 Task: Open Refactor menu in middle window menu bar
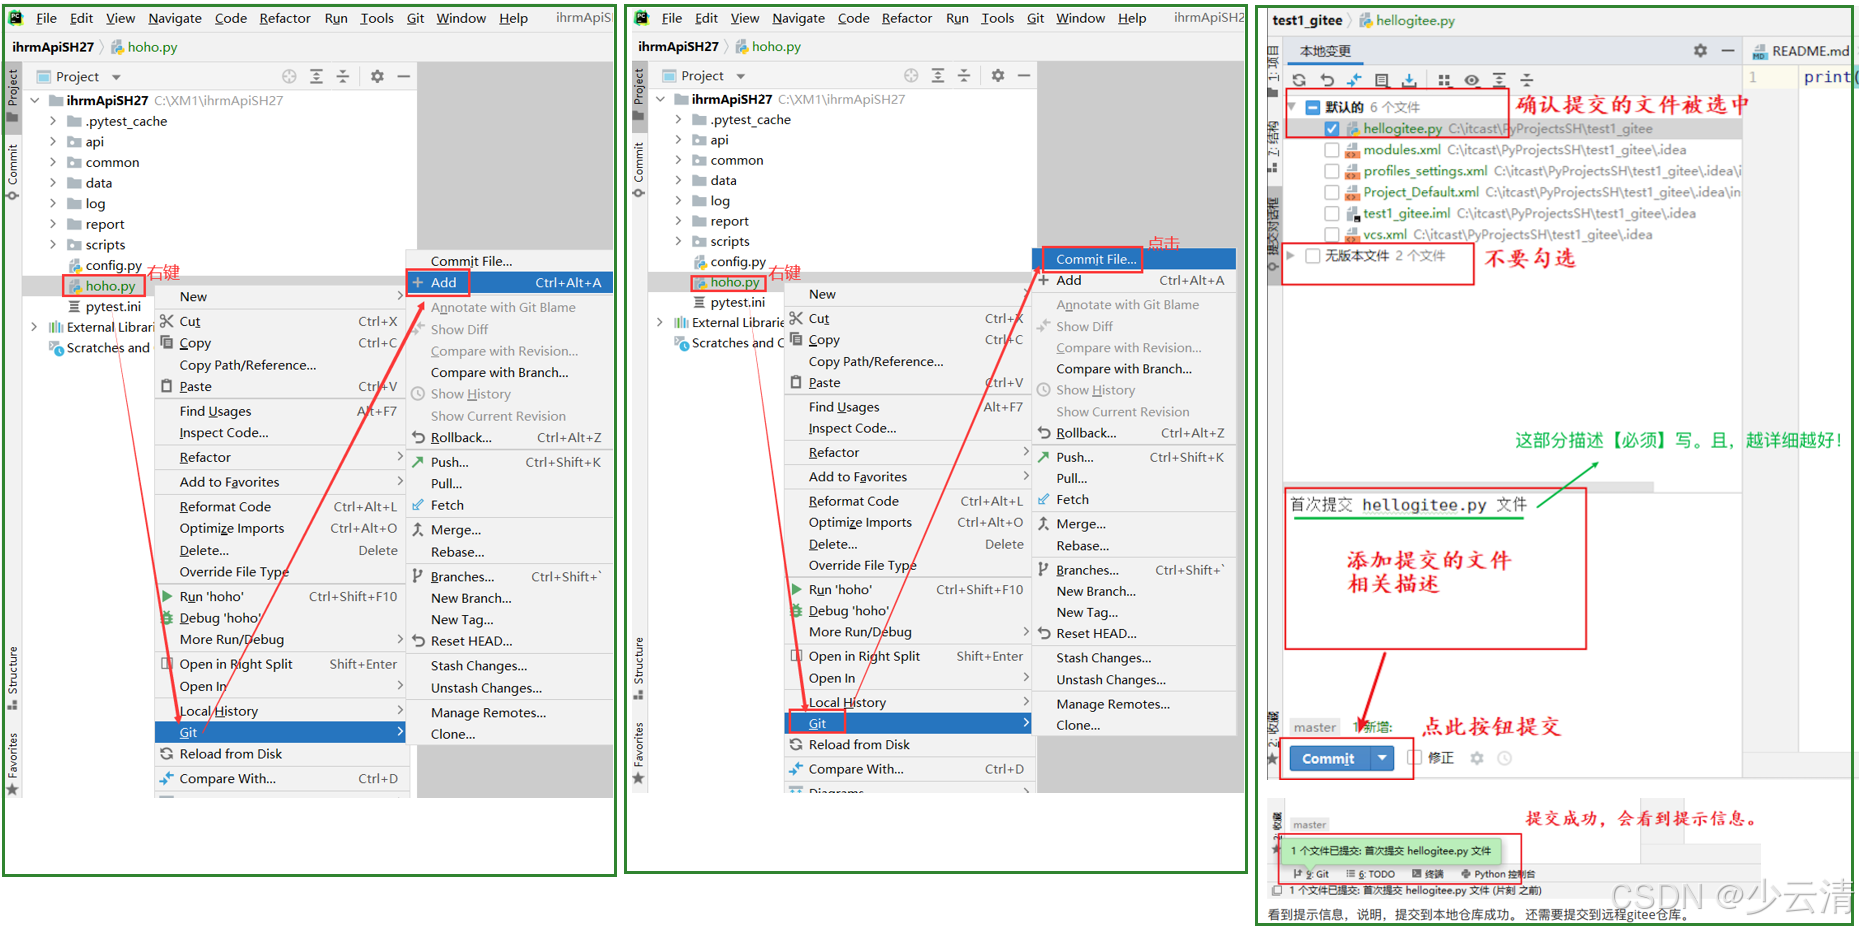pyautogui.click(x=907, y=18)
